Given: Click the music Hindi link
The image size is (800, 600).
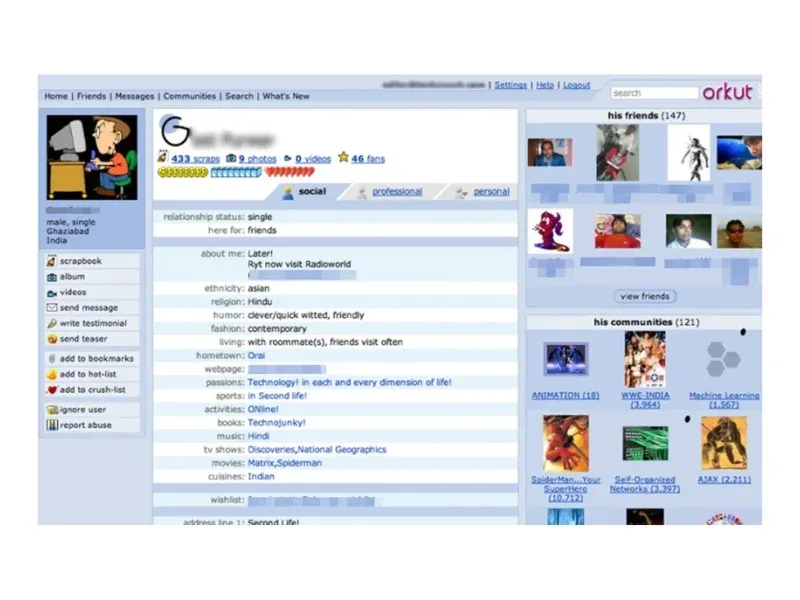Looking at the screenshot, I should tap(258, 436).
